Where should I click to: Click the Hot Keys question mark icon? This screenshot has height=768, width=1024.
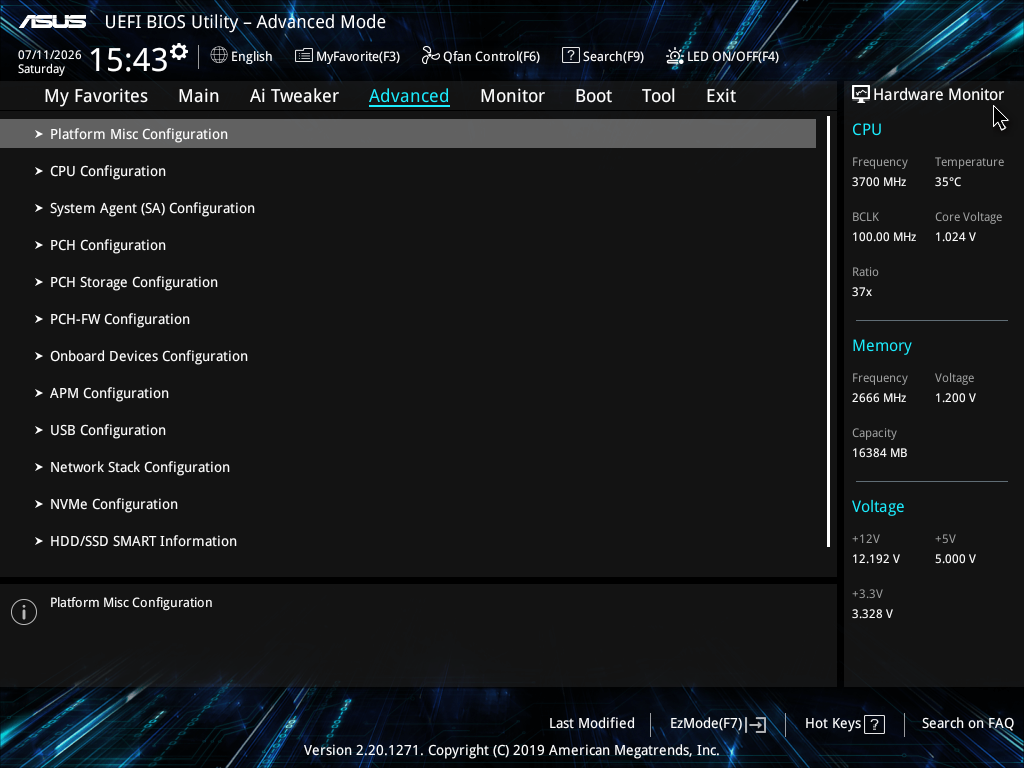874,724
